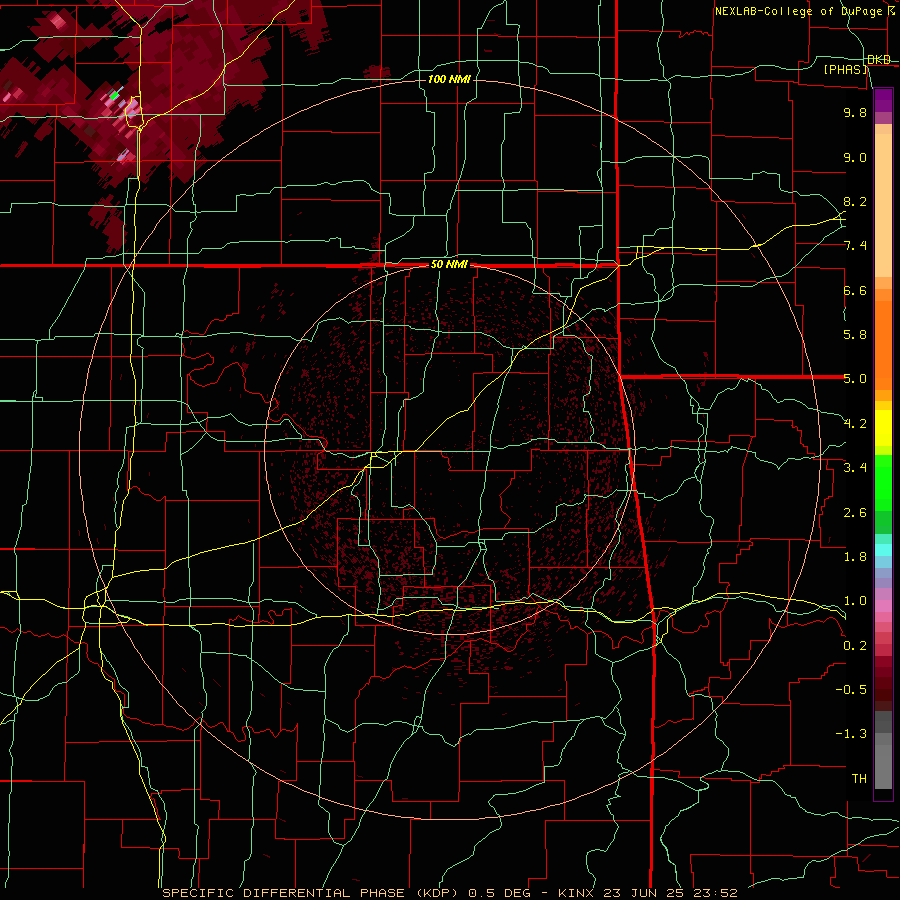Click the TH threshold label
This screenshot has height=900, width=900.
tap(859, 779)
